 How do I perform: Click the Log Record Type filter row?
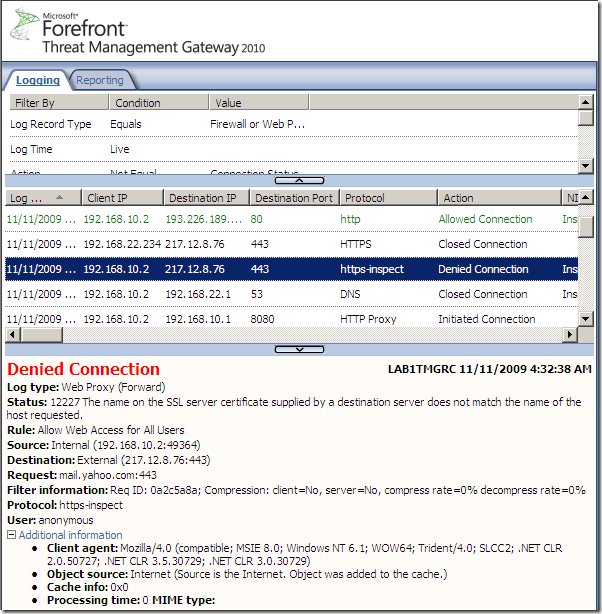click(293, 124)
